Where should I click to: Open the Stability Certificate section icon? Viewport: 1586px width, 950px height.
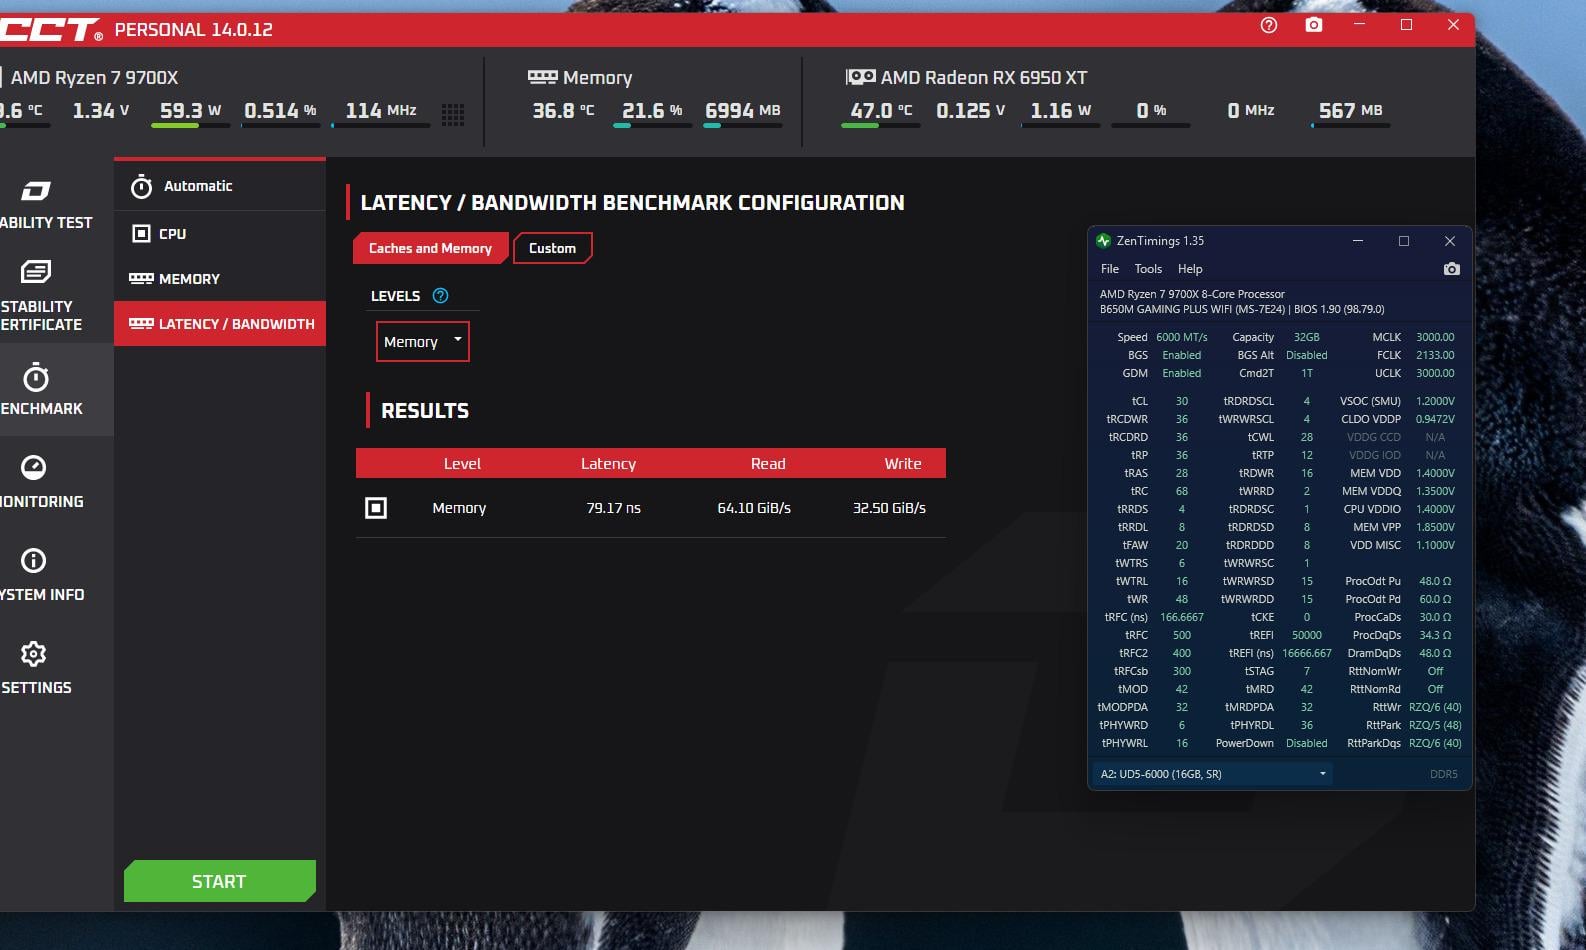pyautogui.click(x=36, y=271)
